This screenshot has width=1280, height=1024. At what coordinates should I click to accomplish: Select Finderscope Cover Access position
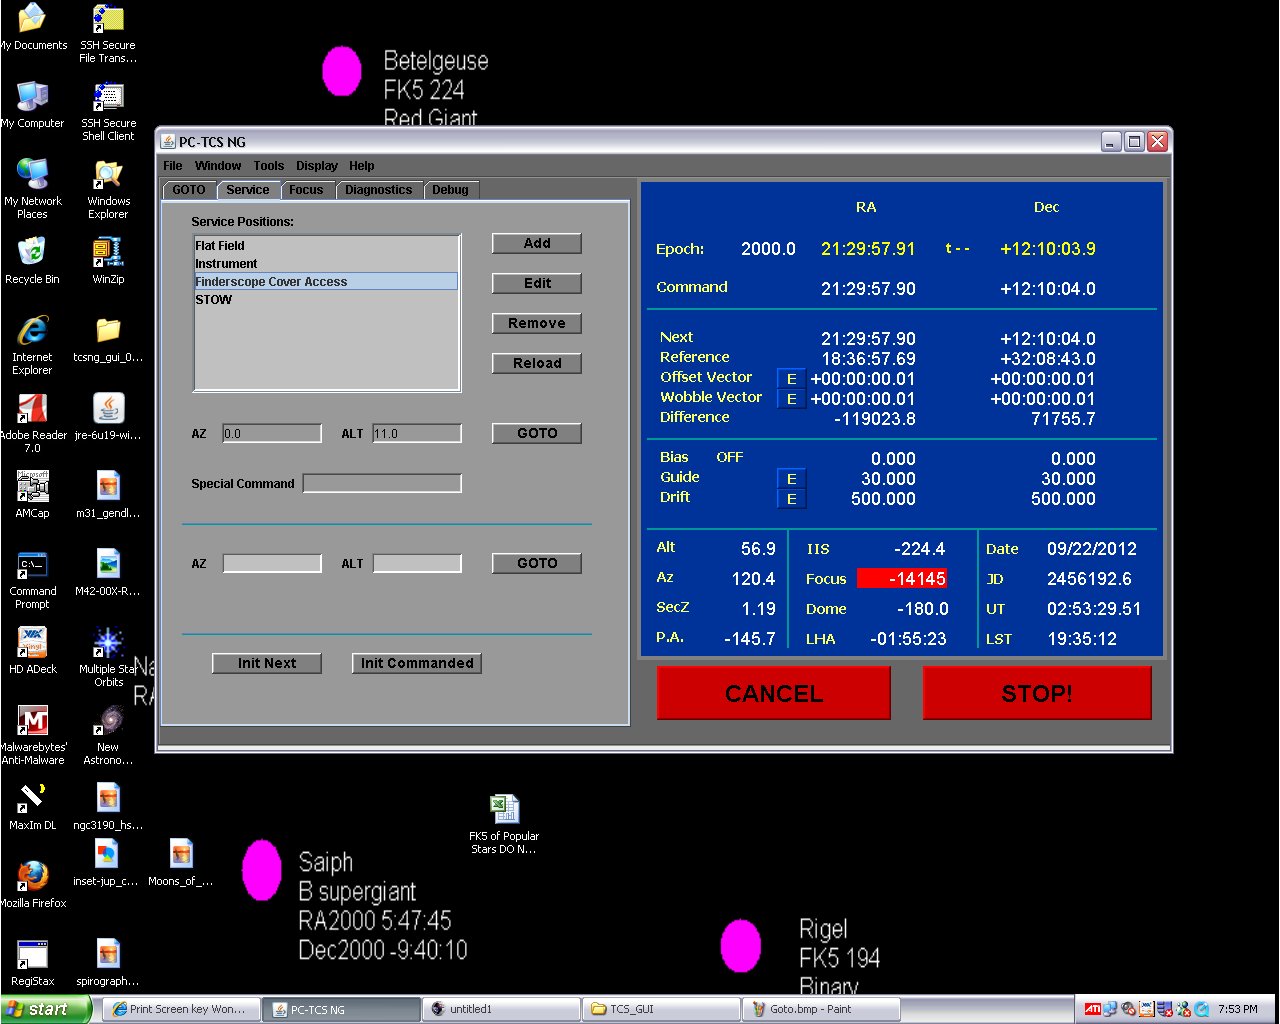(x=326, y=281)
